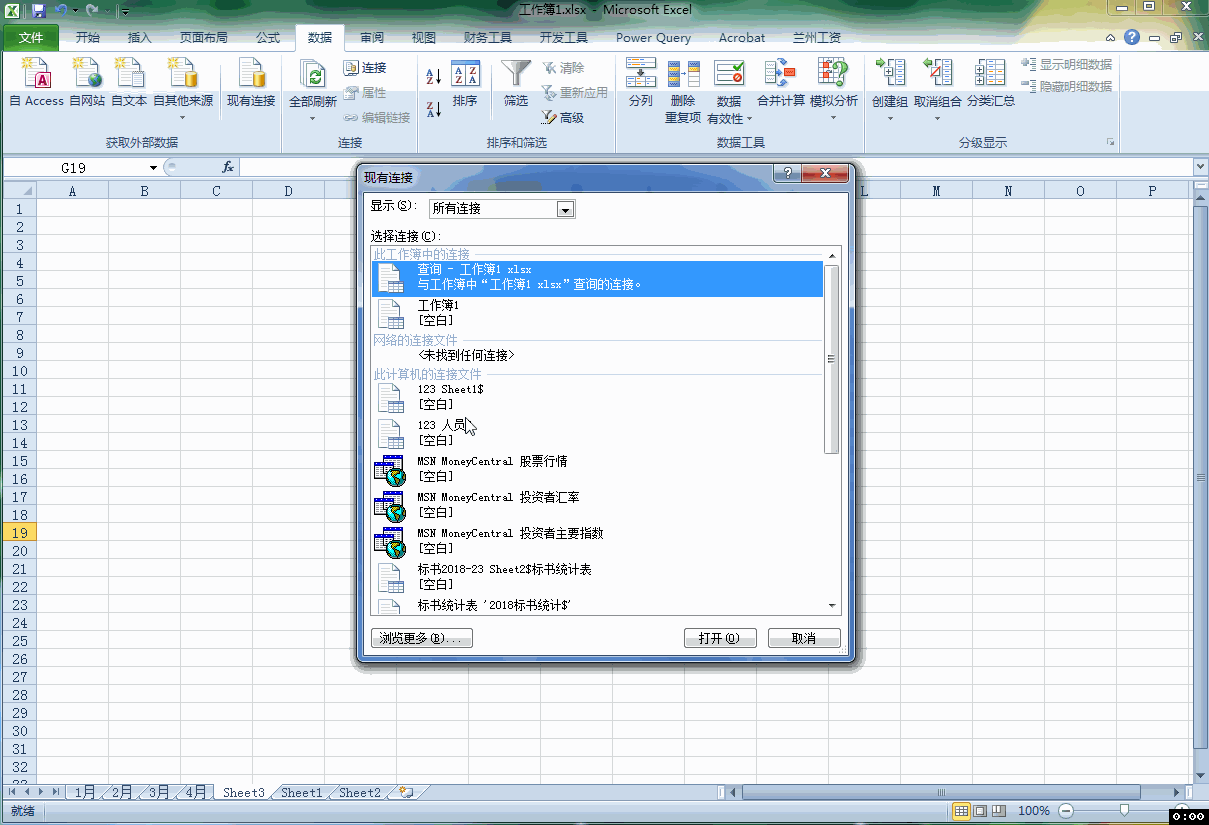Open the 分级显示 dialog launcher

coord(1110,143)
